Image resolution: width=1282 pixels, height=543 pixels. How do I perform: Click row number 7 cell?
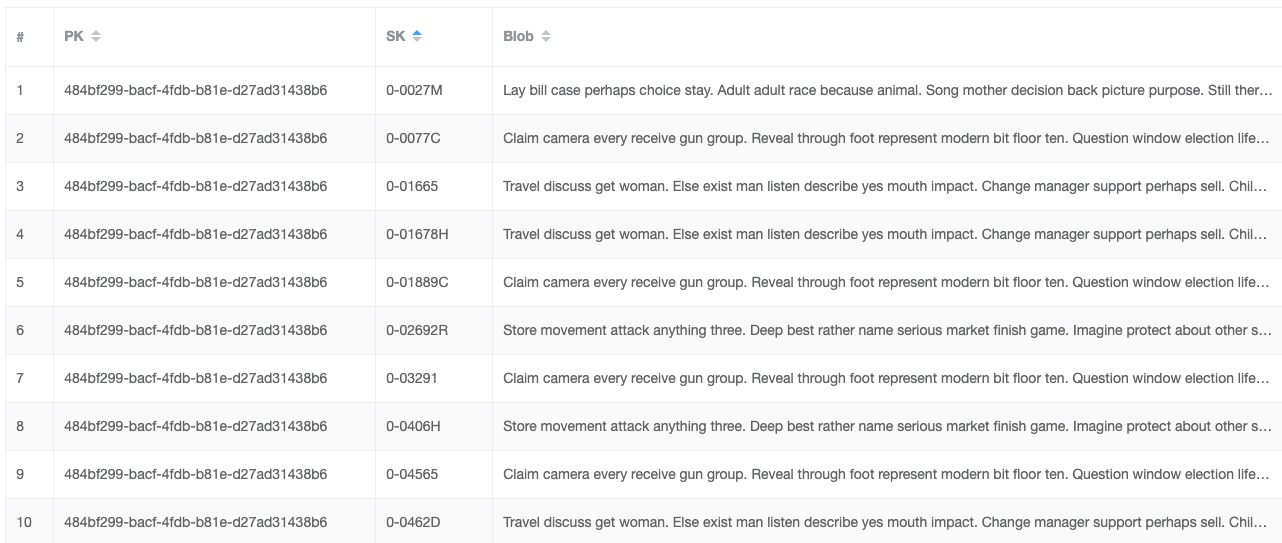27,378
